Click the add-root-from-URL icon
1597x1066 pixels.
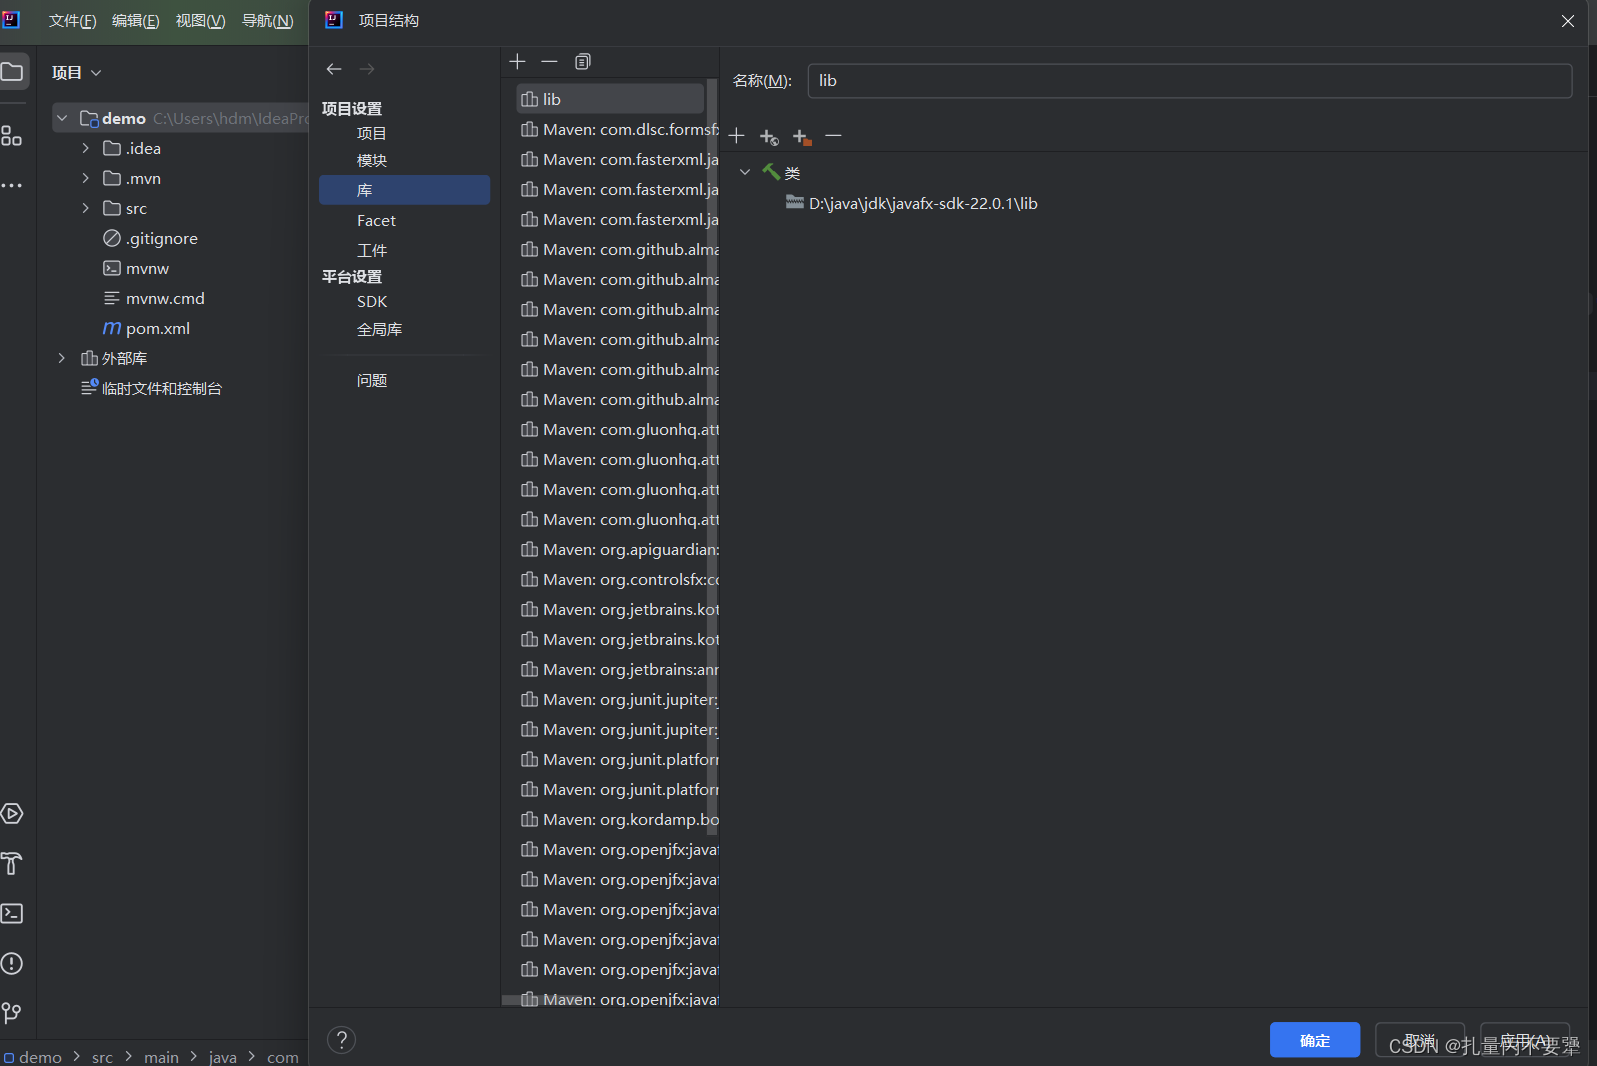769,136
